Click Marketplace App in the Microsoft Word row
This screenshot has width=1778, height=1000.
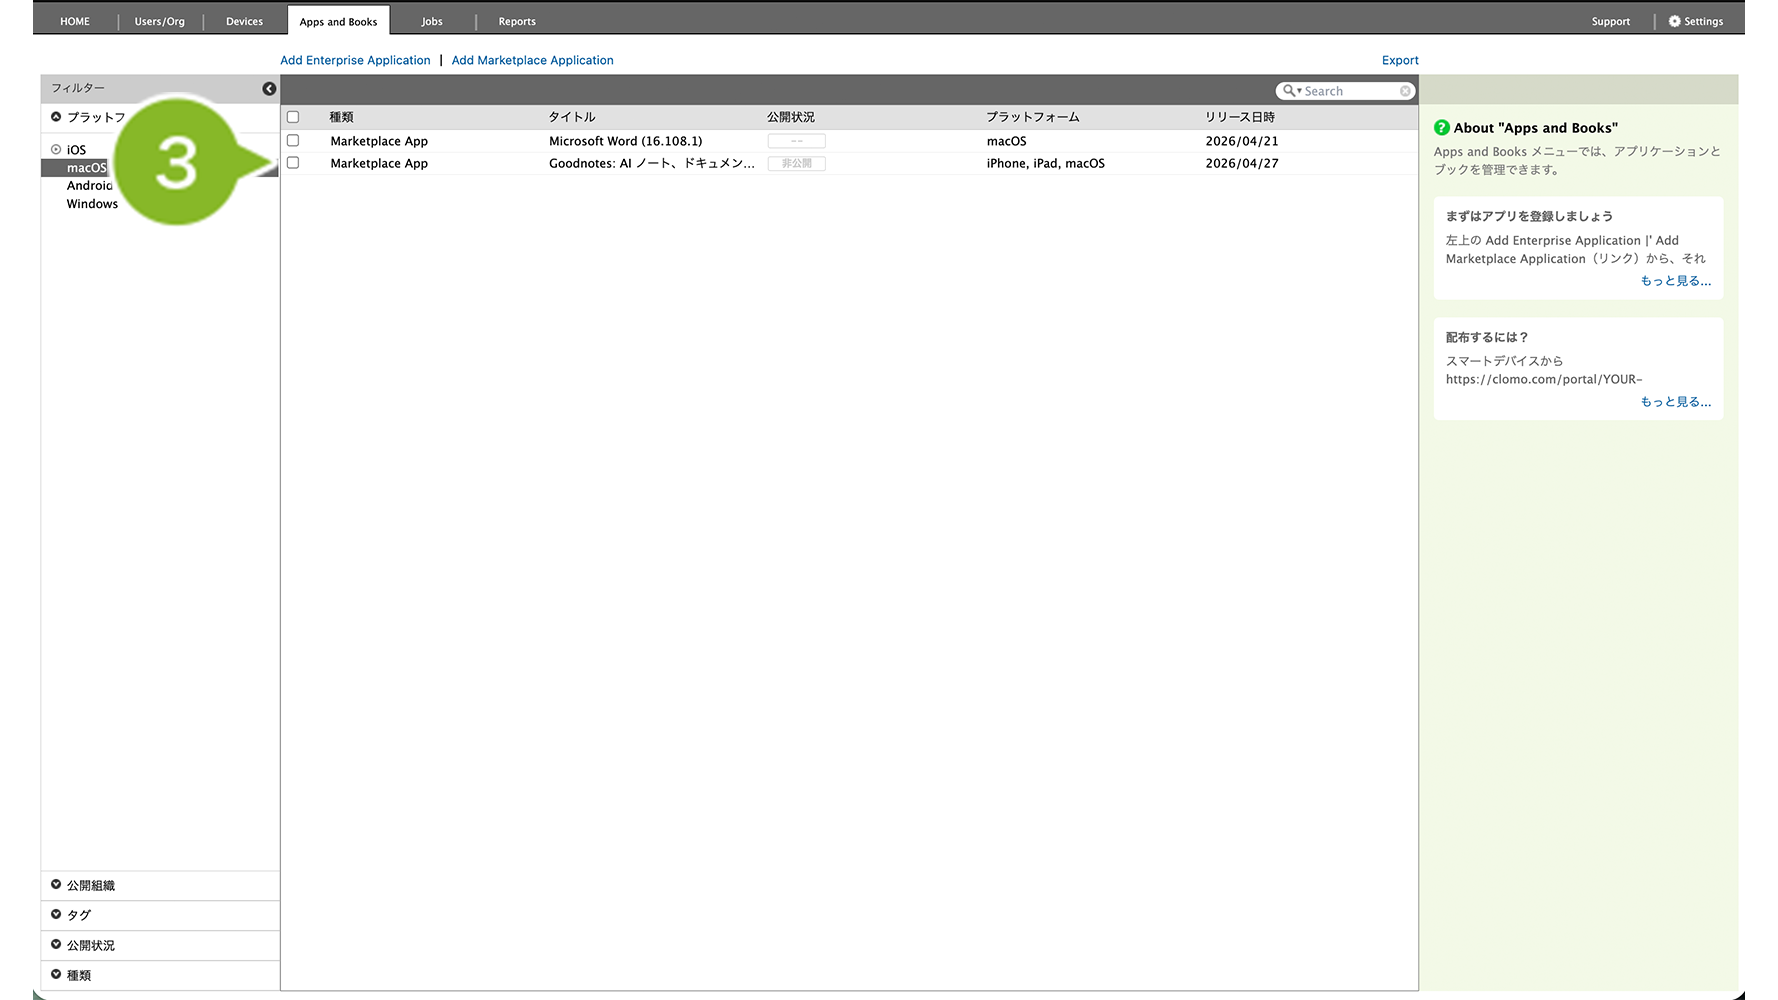point(379,141)
